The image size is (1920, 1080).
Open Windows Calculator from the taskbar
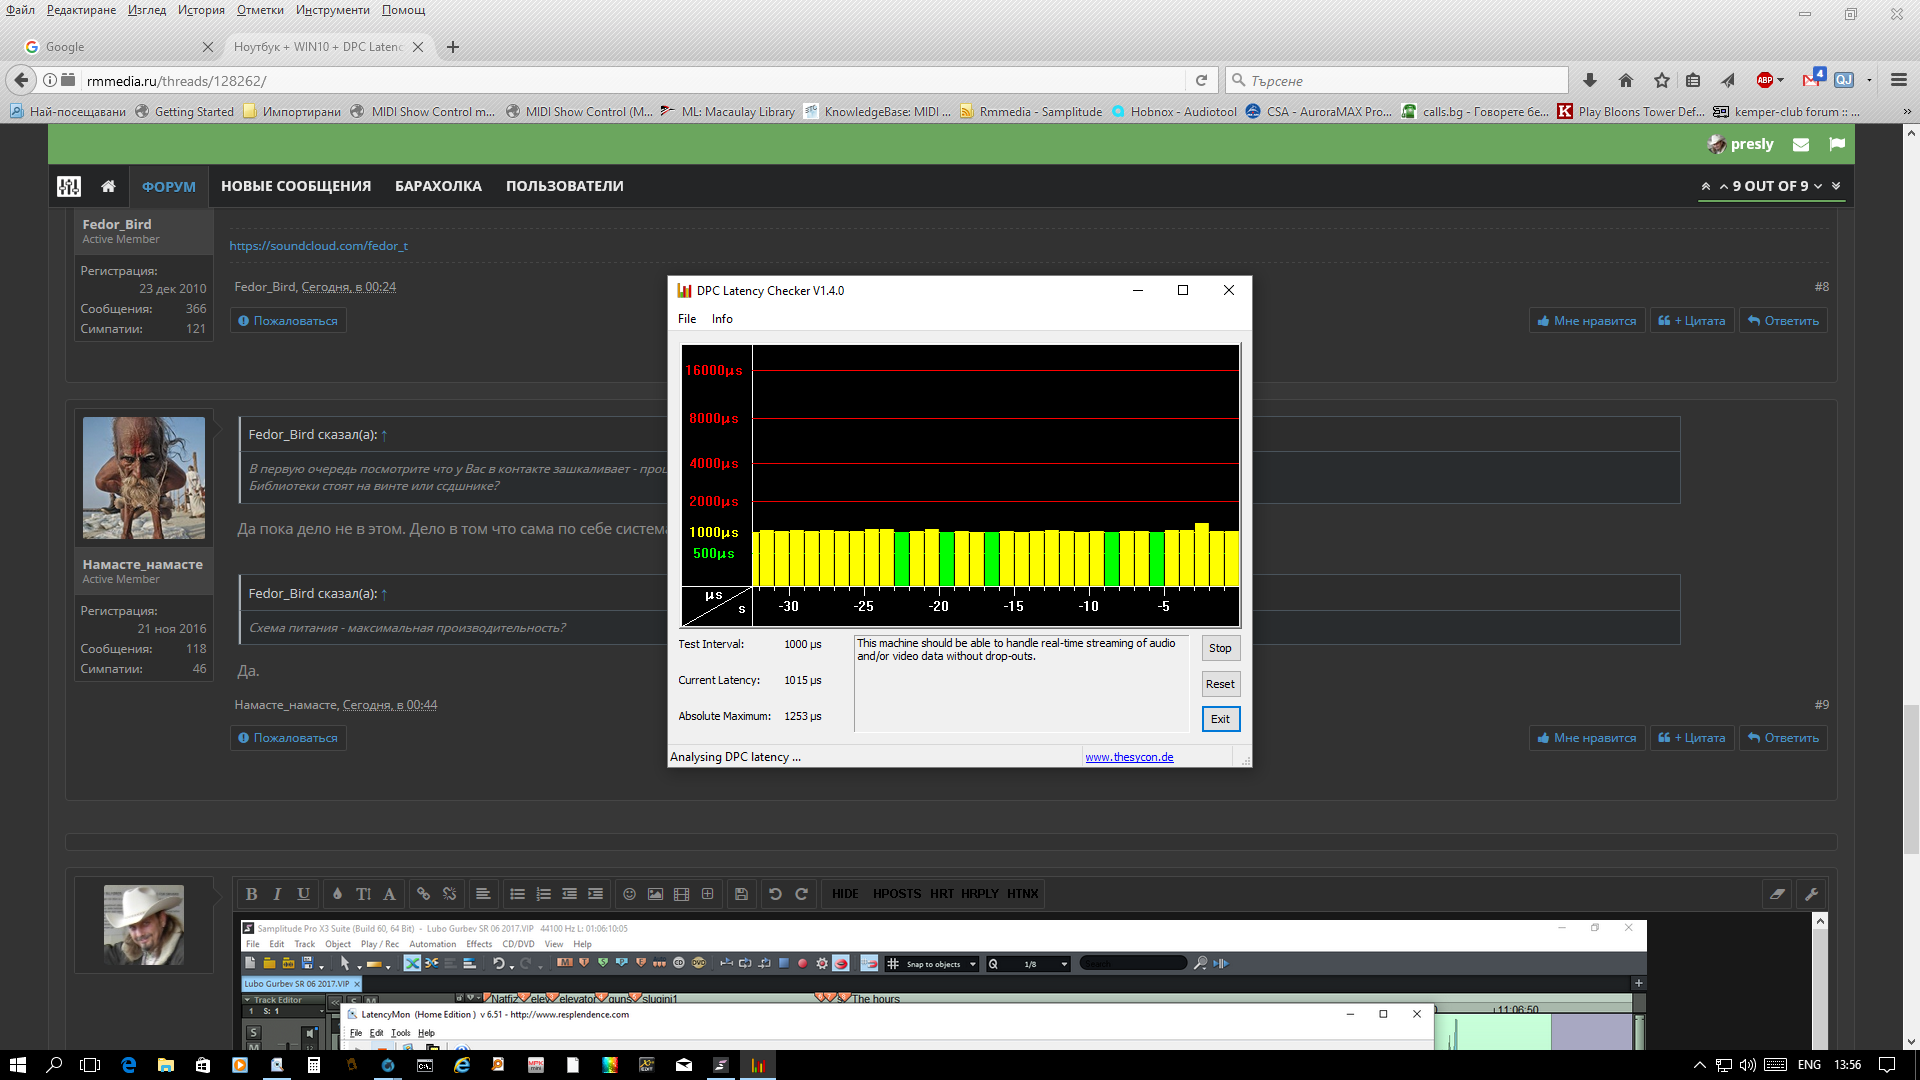point(314,1065)
